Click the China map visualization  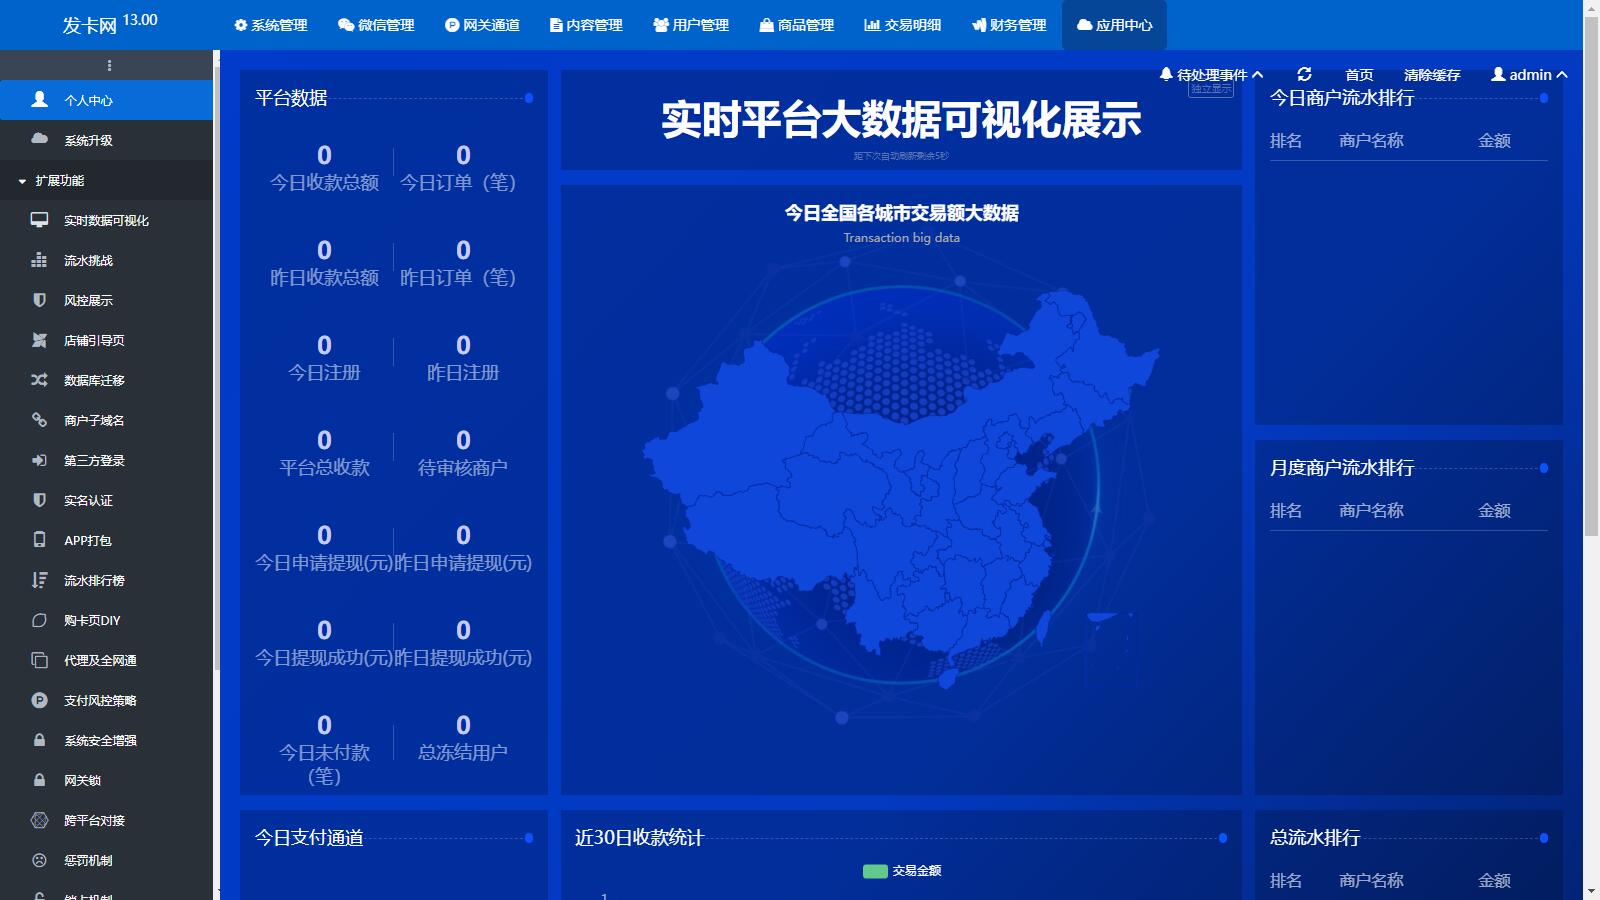coord(900,480)
